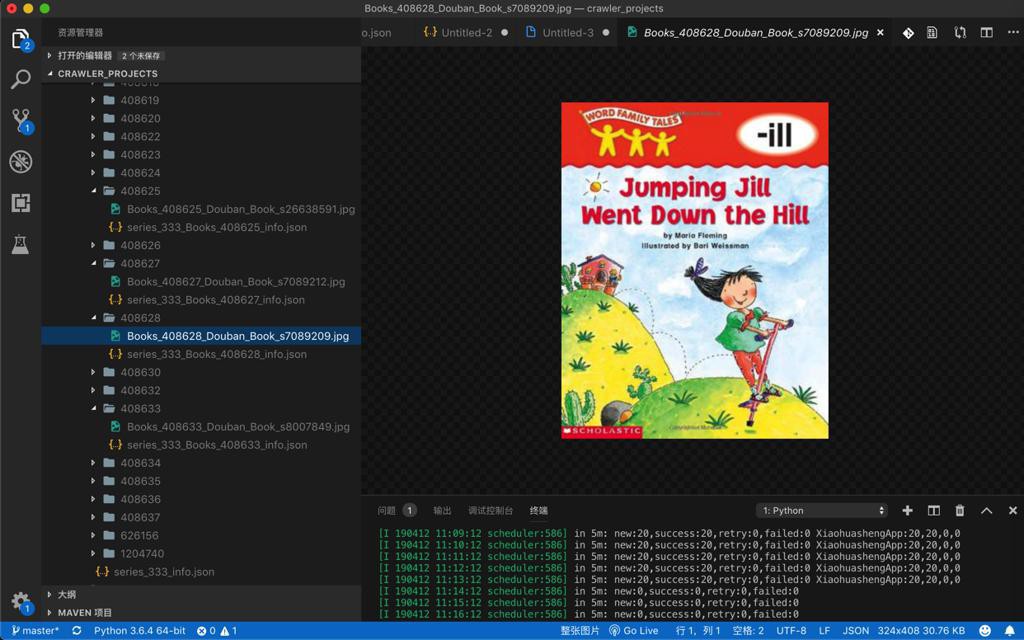Expand folder 408619
Viewport: 1024px width, 640px height.
(x=139, y=100)
